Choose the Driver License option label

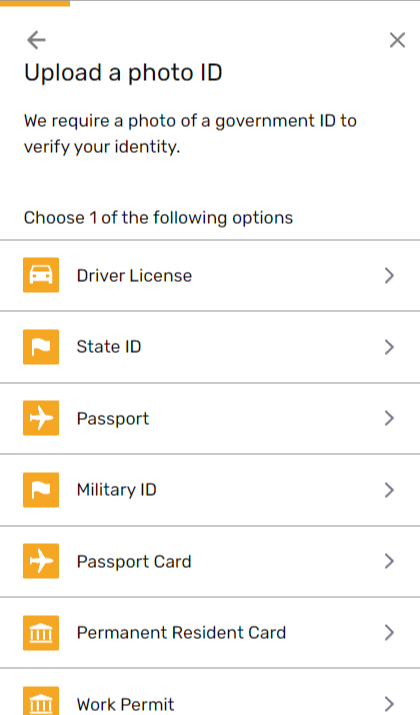coord(134,275)
